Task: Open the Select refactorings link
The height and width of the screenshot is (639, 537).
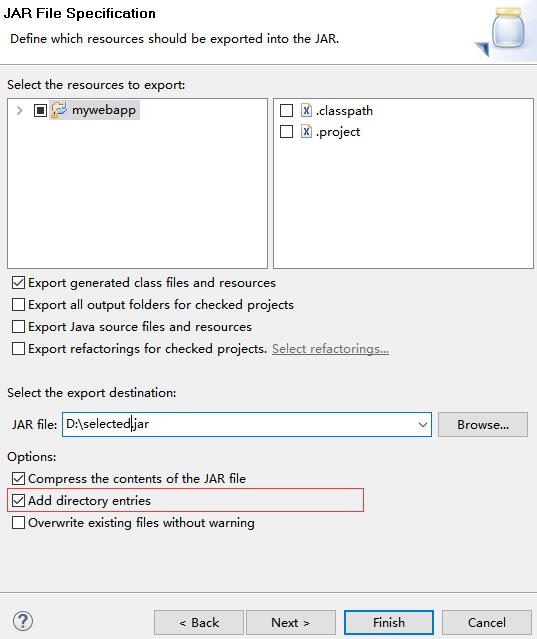Action: click(x=330, y=349)
